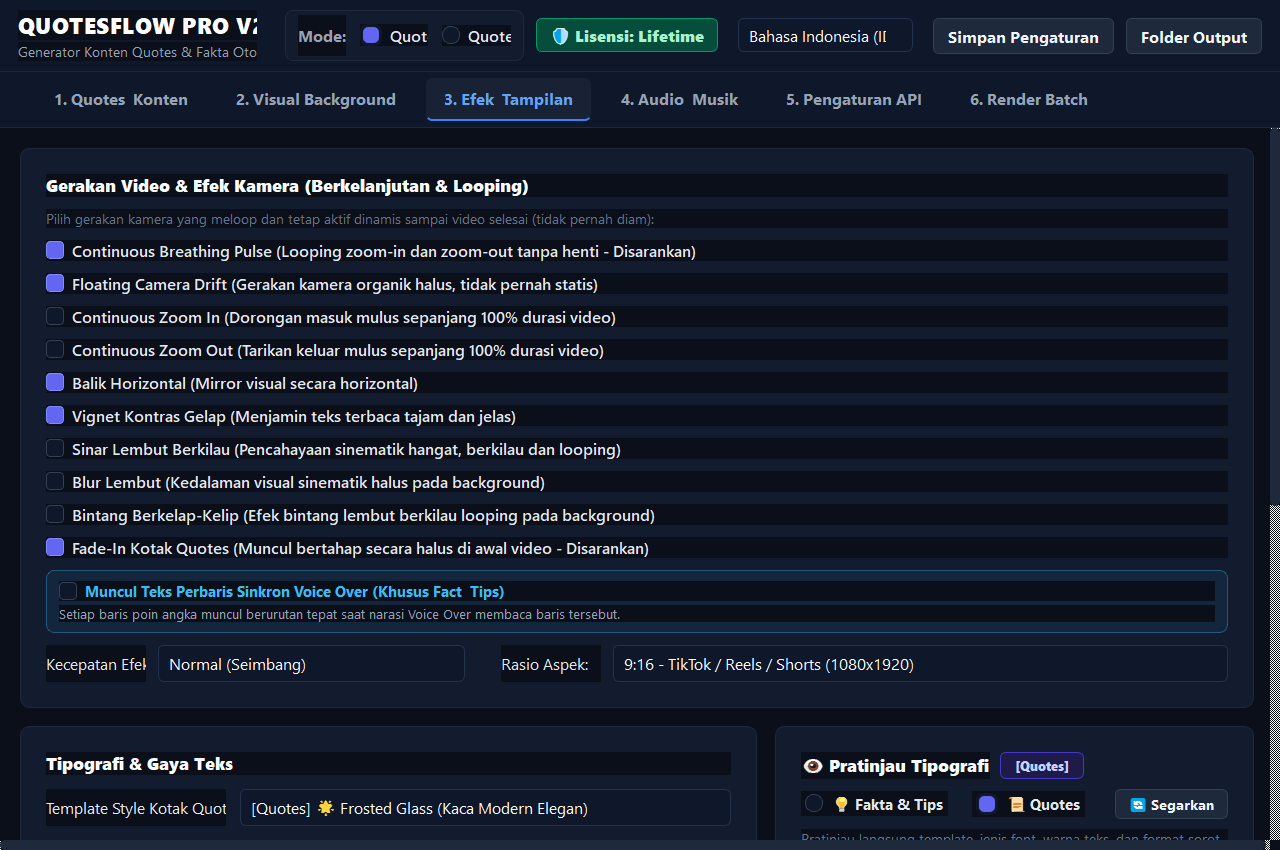Expand the Template Style Kotak Quotes dropdown

tap(485, 808)
